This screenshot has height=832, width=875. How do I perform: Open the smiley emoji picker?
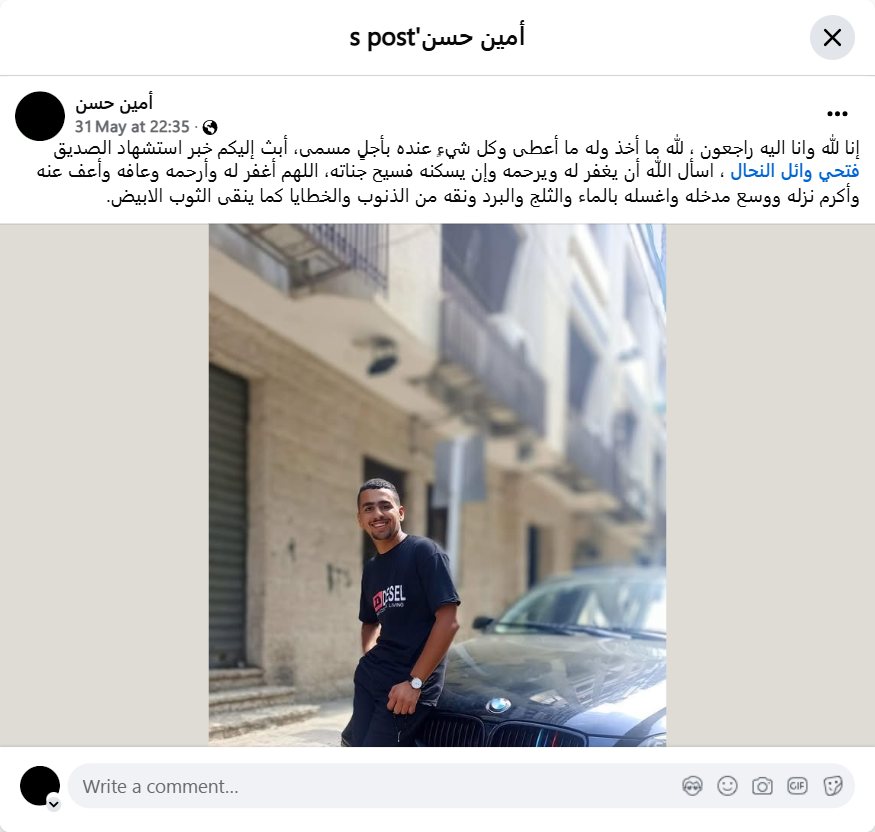(727, 786)
